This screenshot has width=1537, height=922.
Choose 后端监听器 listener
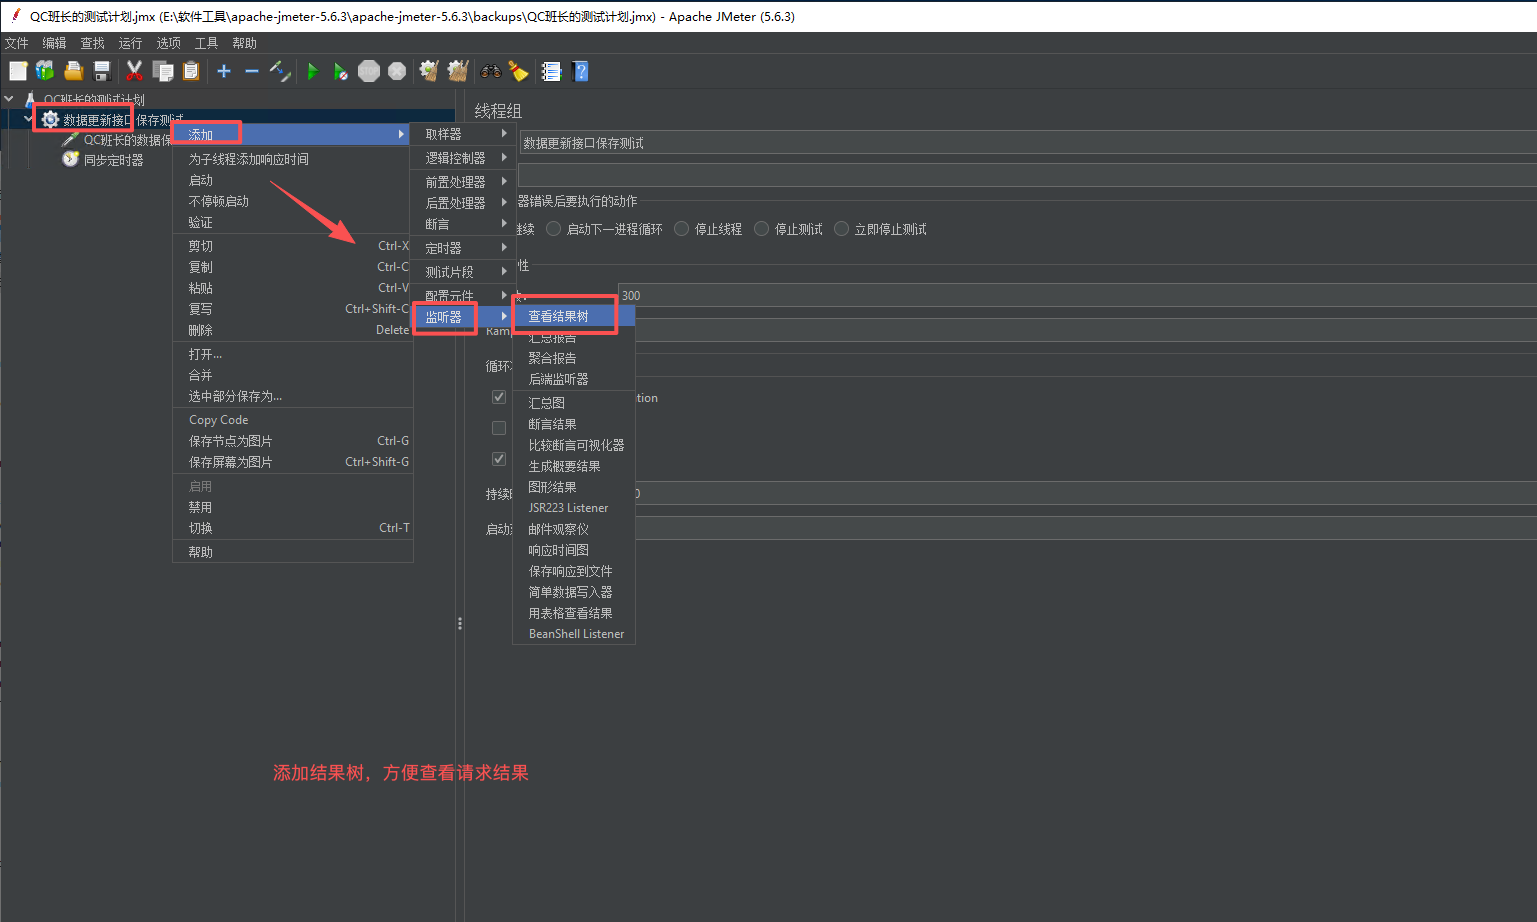574,379
